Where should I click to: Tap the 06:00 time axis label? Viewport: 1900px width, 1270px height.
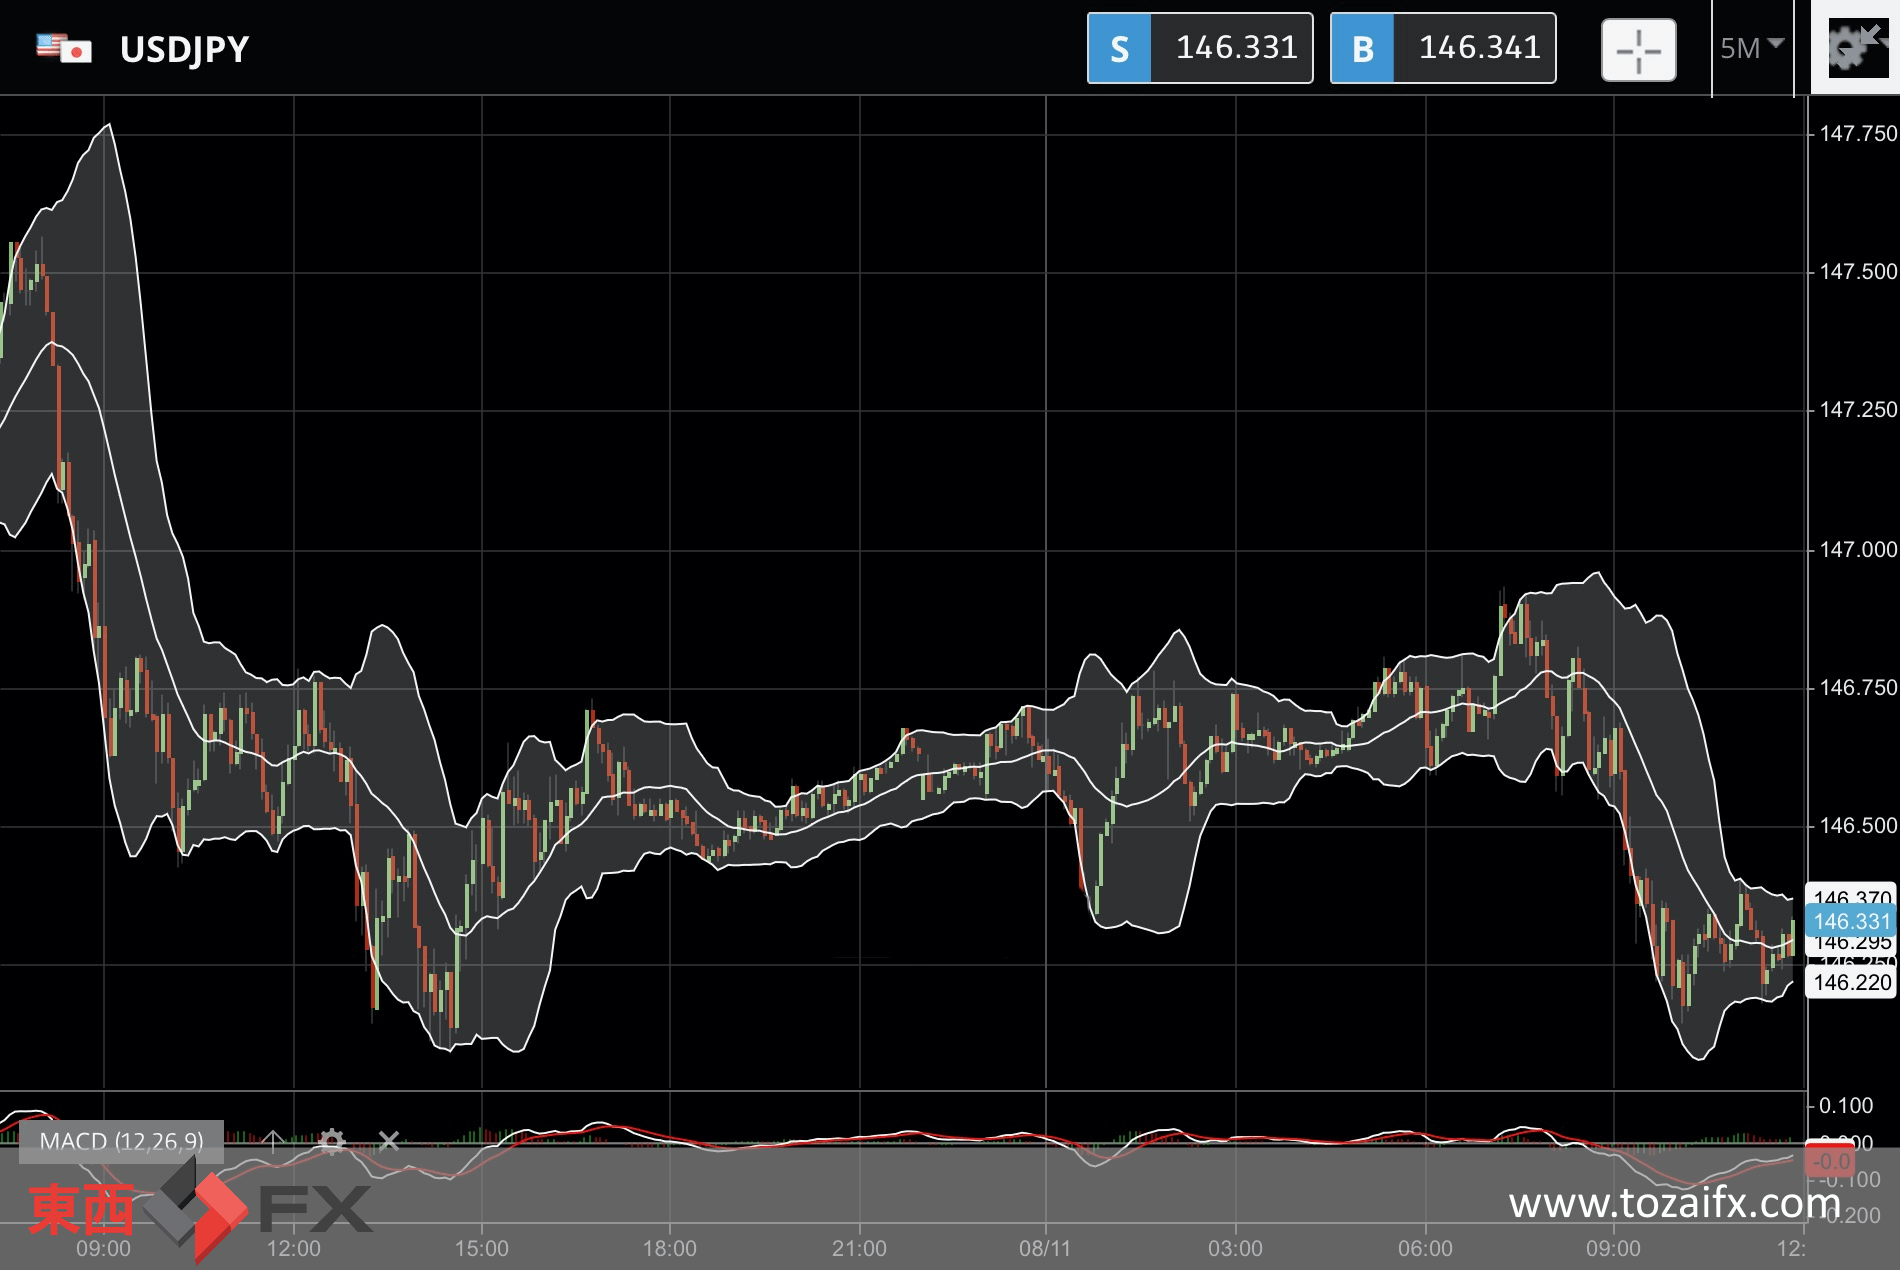(x=1425, y=1248)
